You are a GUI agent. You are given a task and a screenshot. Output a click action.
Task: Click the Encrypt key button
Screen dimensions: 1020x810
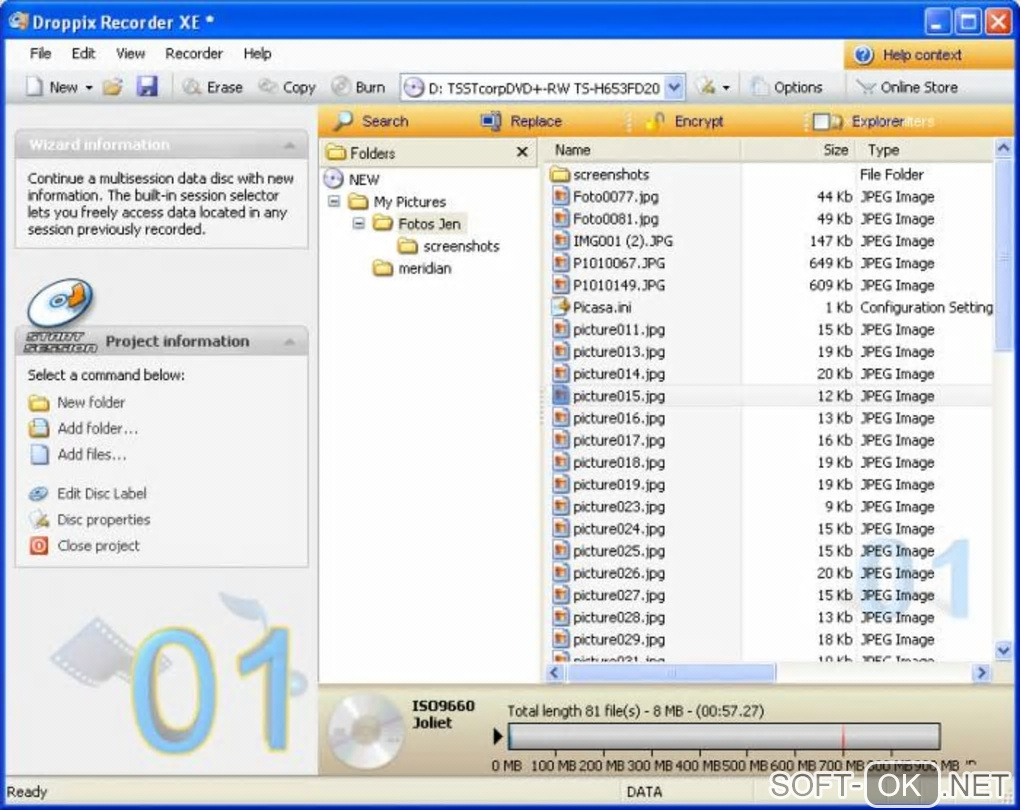684,121
